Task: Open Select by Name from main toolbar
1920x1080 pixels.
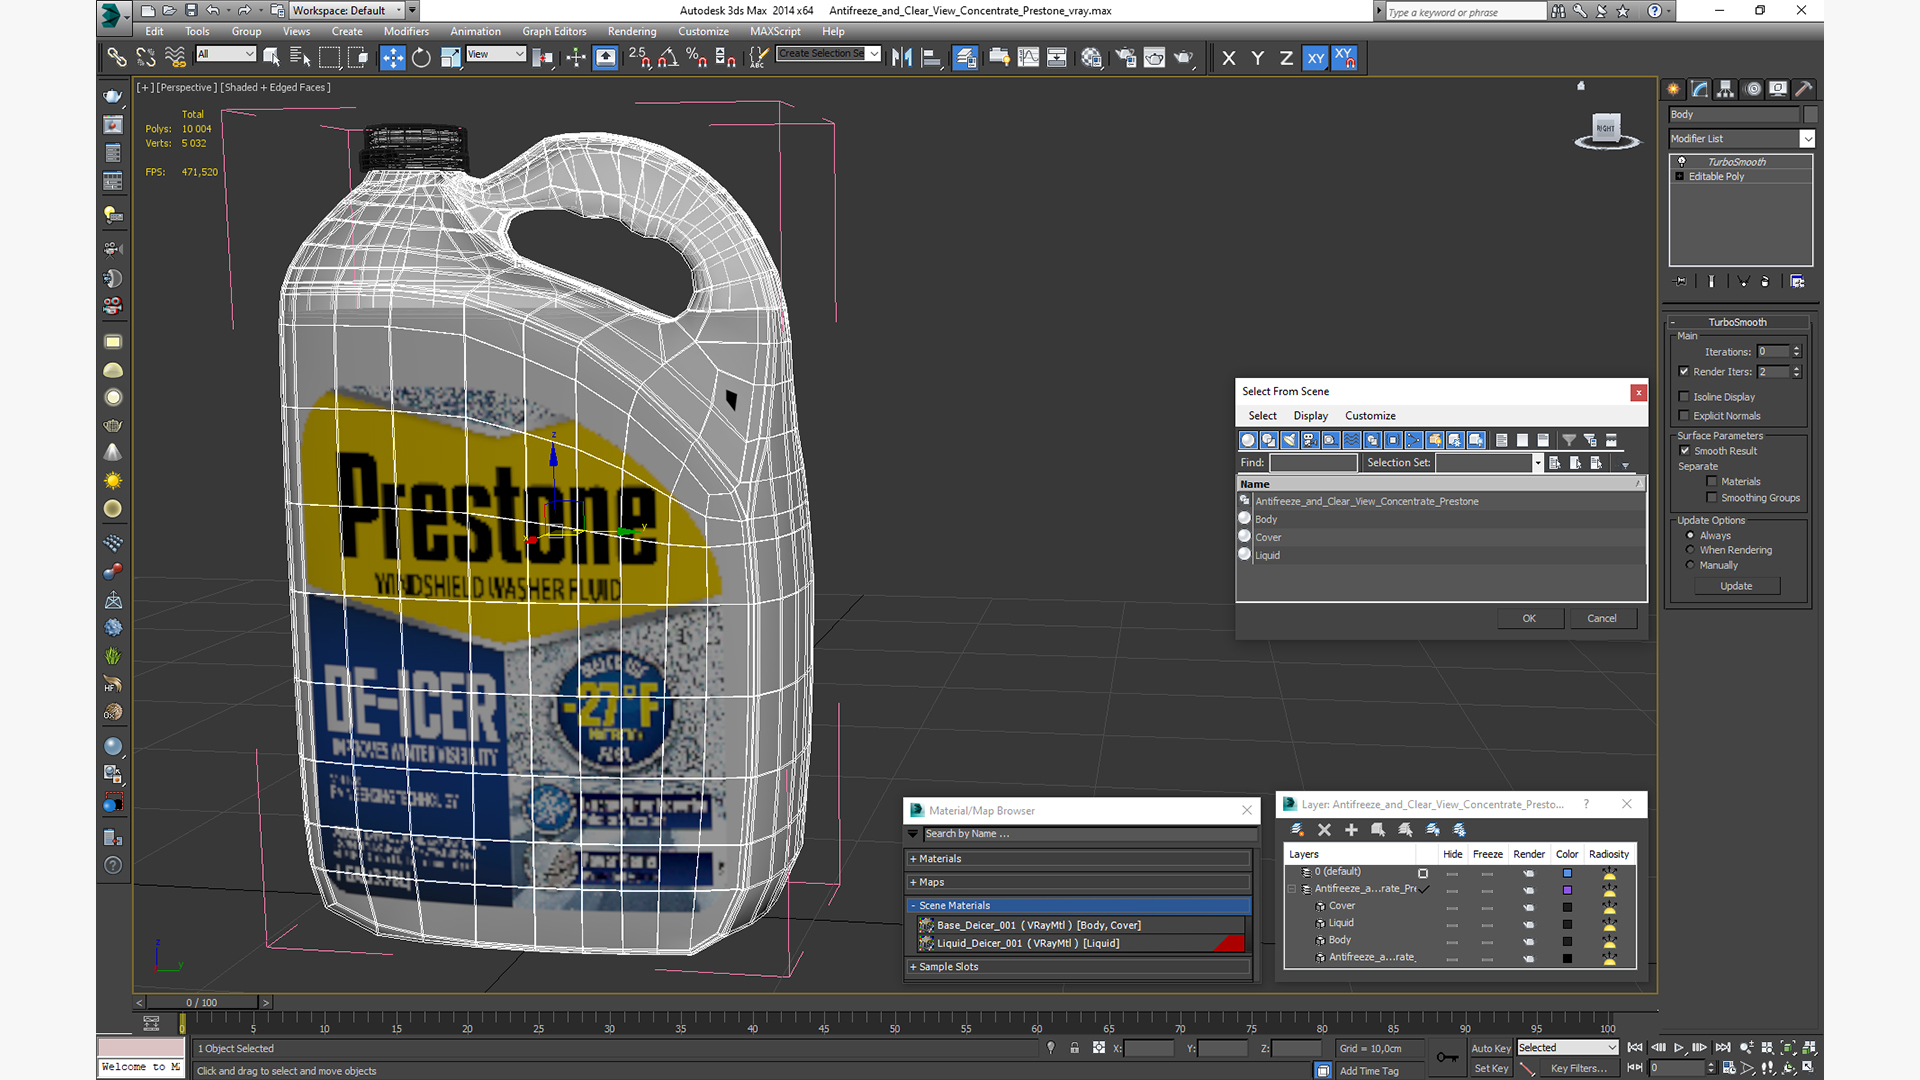Action: (300, 57)
